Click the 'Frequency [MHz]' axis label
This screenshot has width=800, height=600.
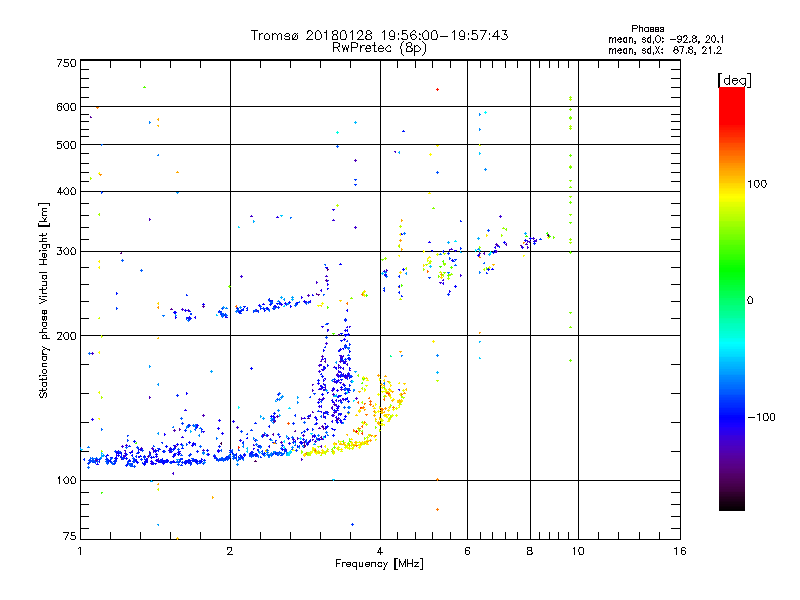pos(379,564)
